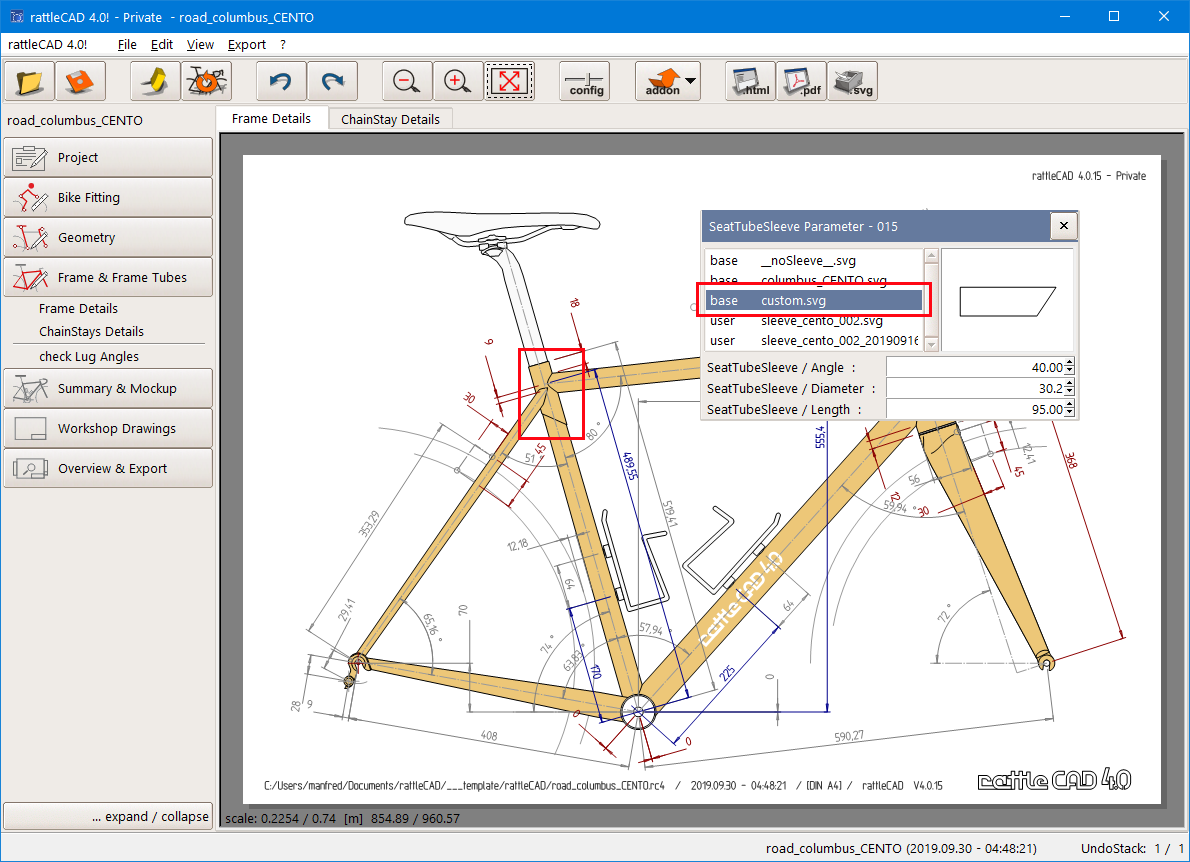Select custom.svg base entry
The height and width of the screenshot is (862, 1190).
tap(814, 300)
